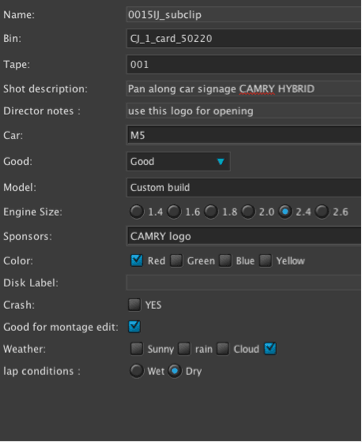Click the empty Disk Label field
The width and height of the screenshot is (362, 442).
click(x=244, y=283)
